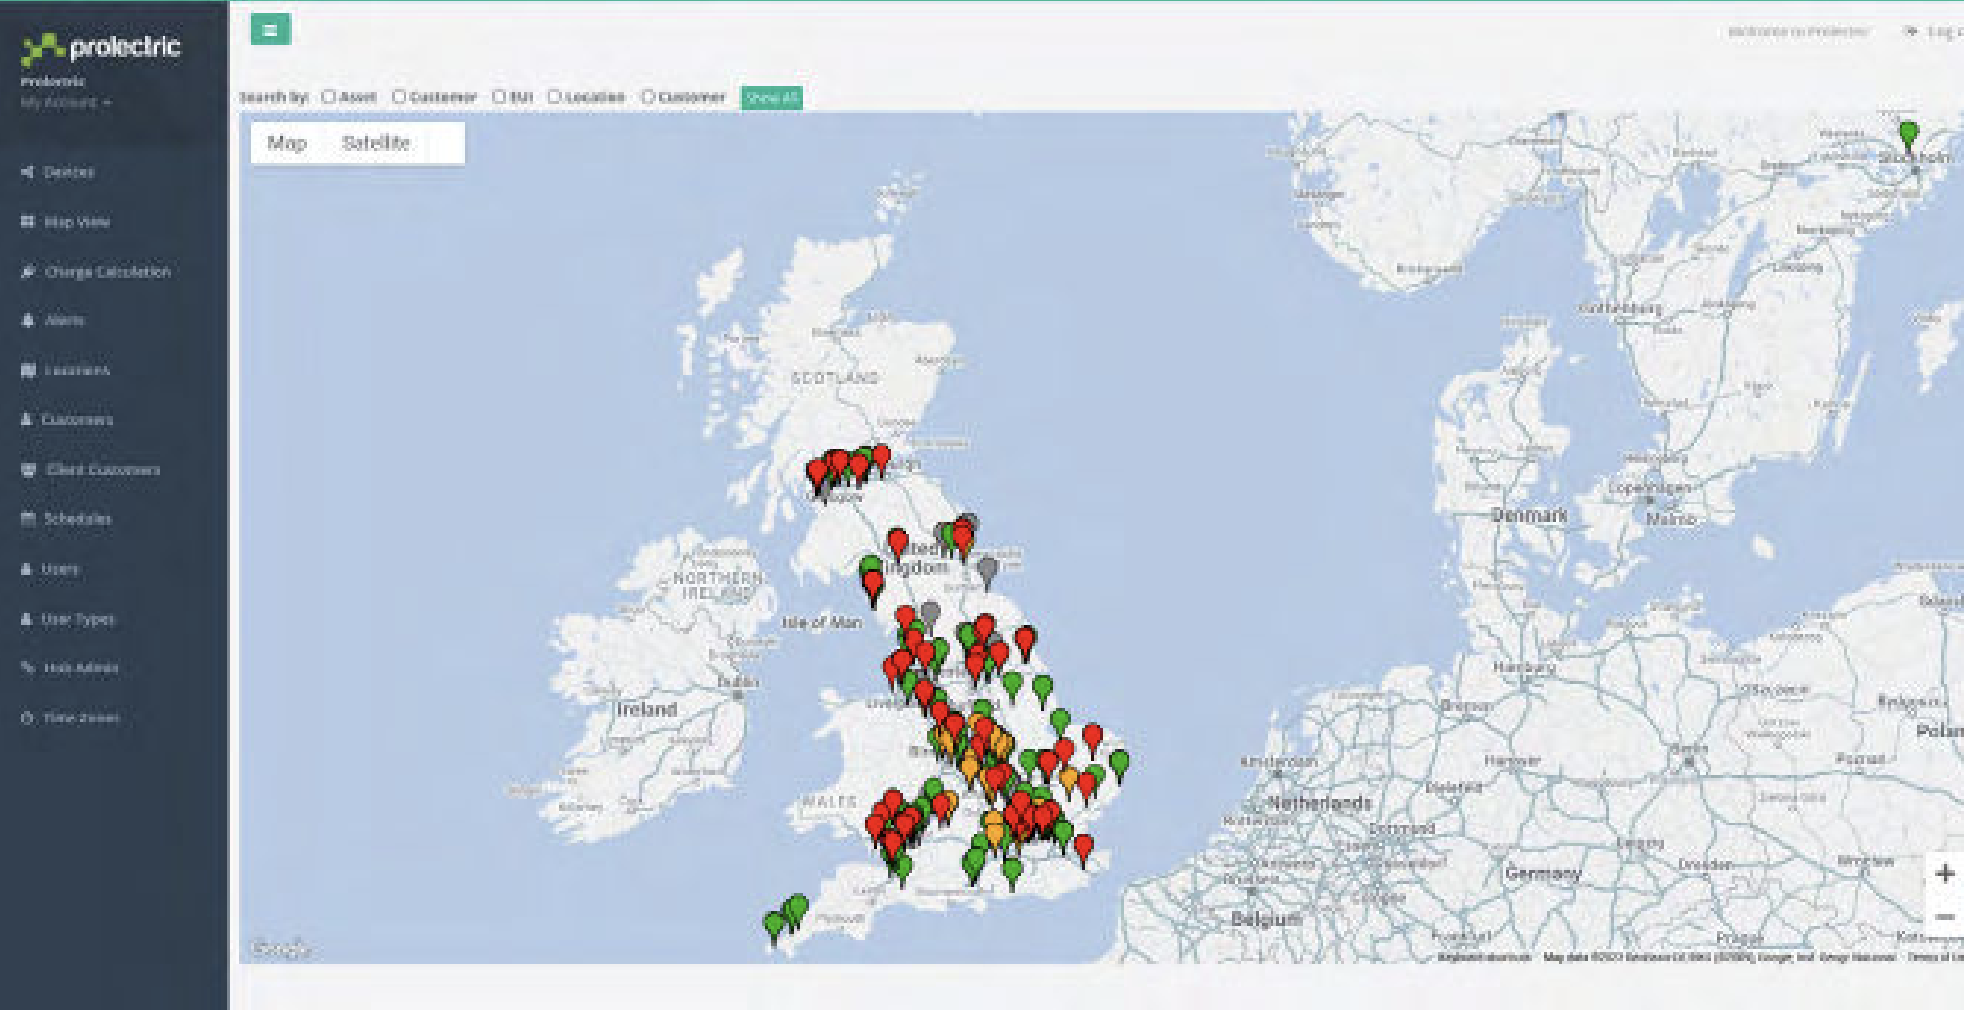Click the Alerts bell icon in sidebar
Screen dimensions: 1964x1010
[28, 321]
